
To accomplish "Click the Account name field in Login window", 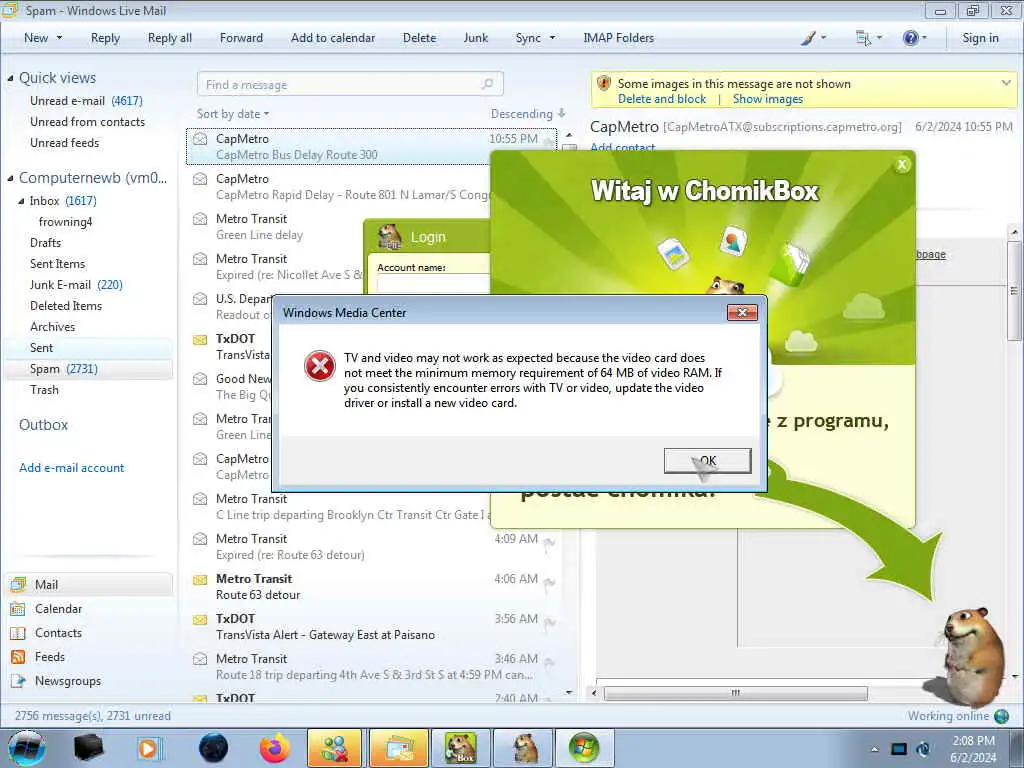I will click(x=433, y=283).
